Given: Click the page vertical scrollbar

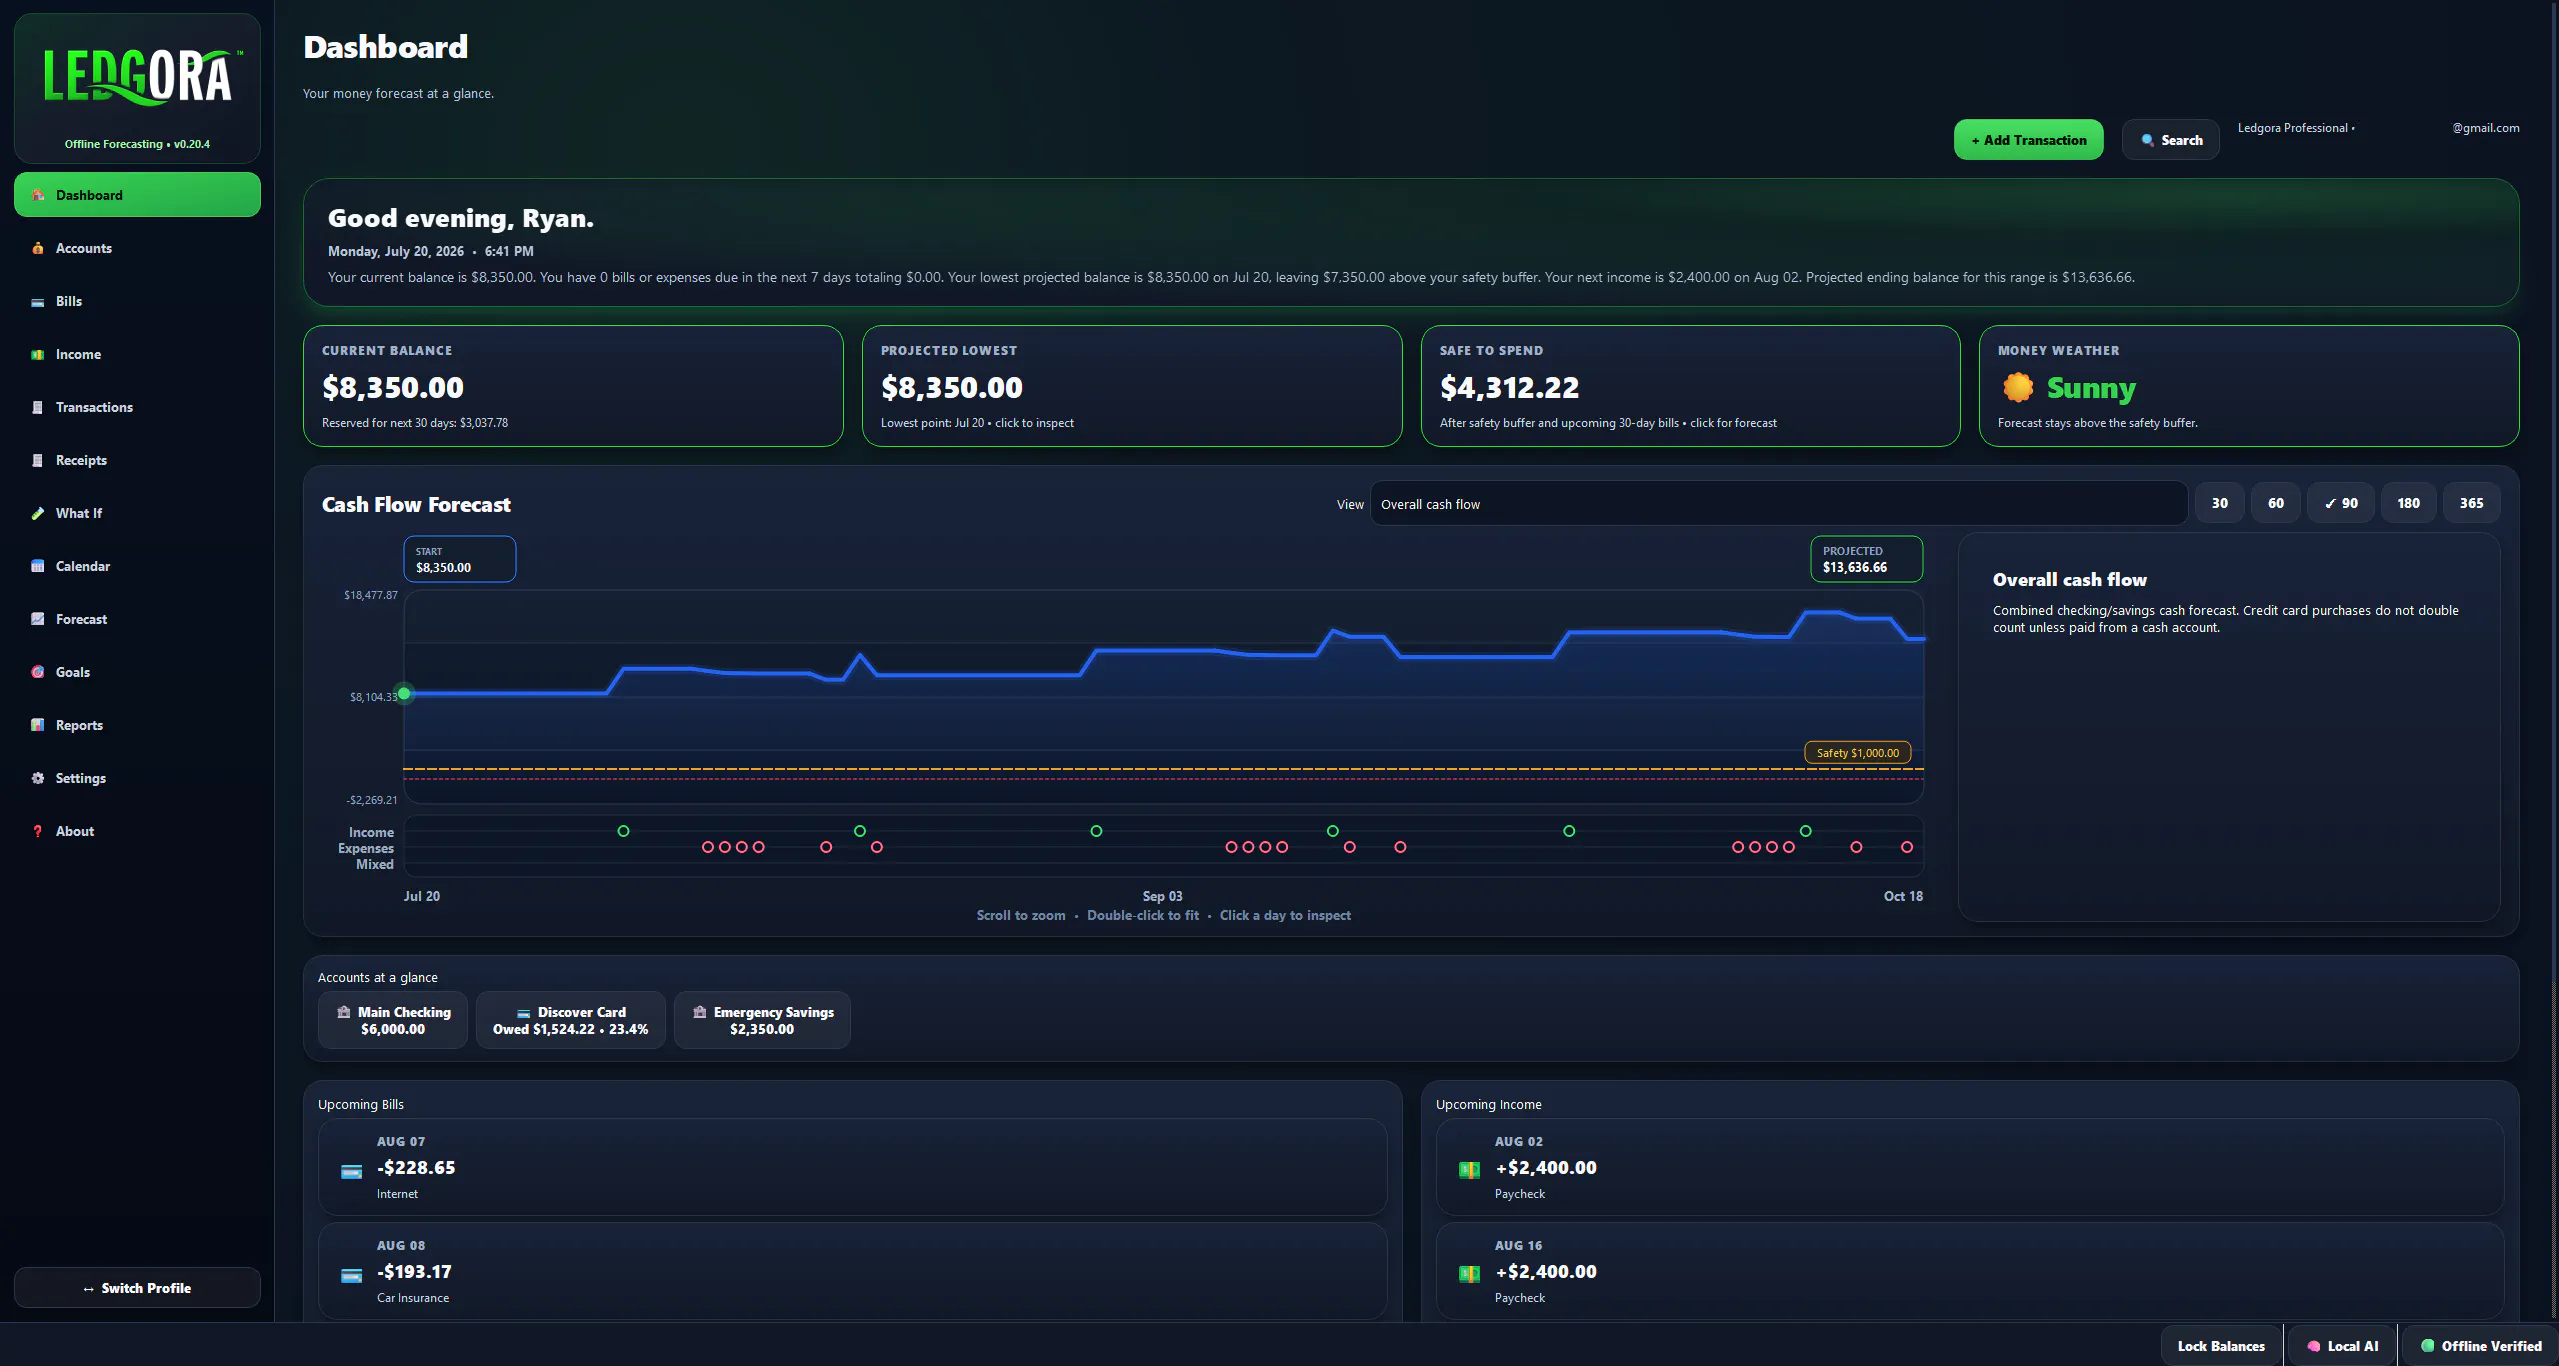Looking at the screenshot, I should tap(2554, 660).
